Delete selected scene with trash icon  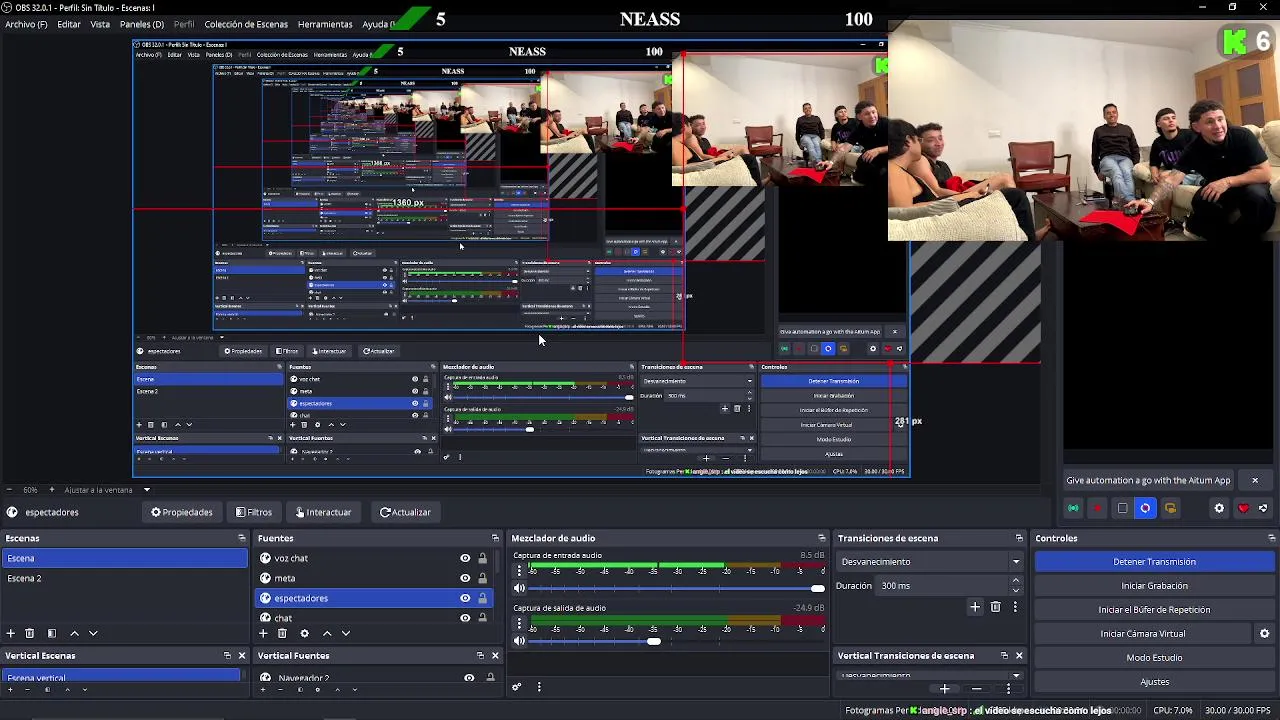(x=30, y=633)
